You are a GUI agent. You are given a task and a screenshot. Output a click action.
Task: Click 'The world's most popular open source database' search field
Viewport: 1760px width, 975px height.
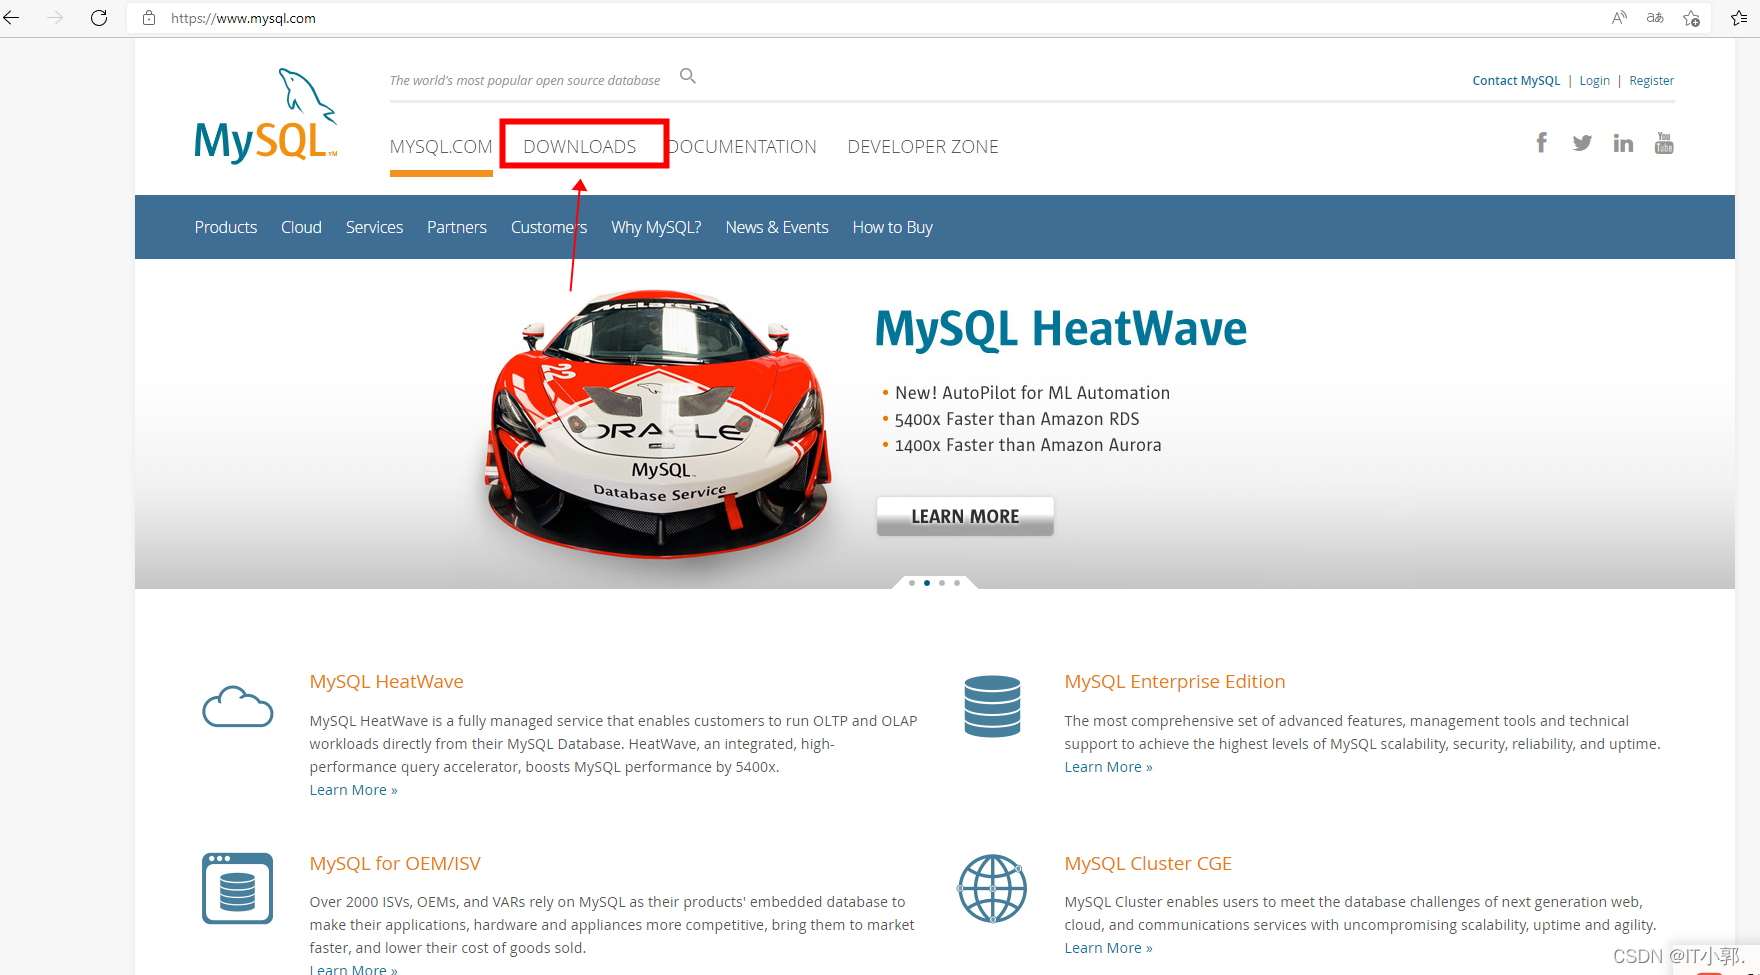point(525,80)
